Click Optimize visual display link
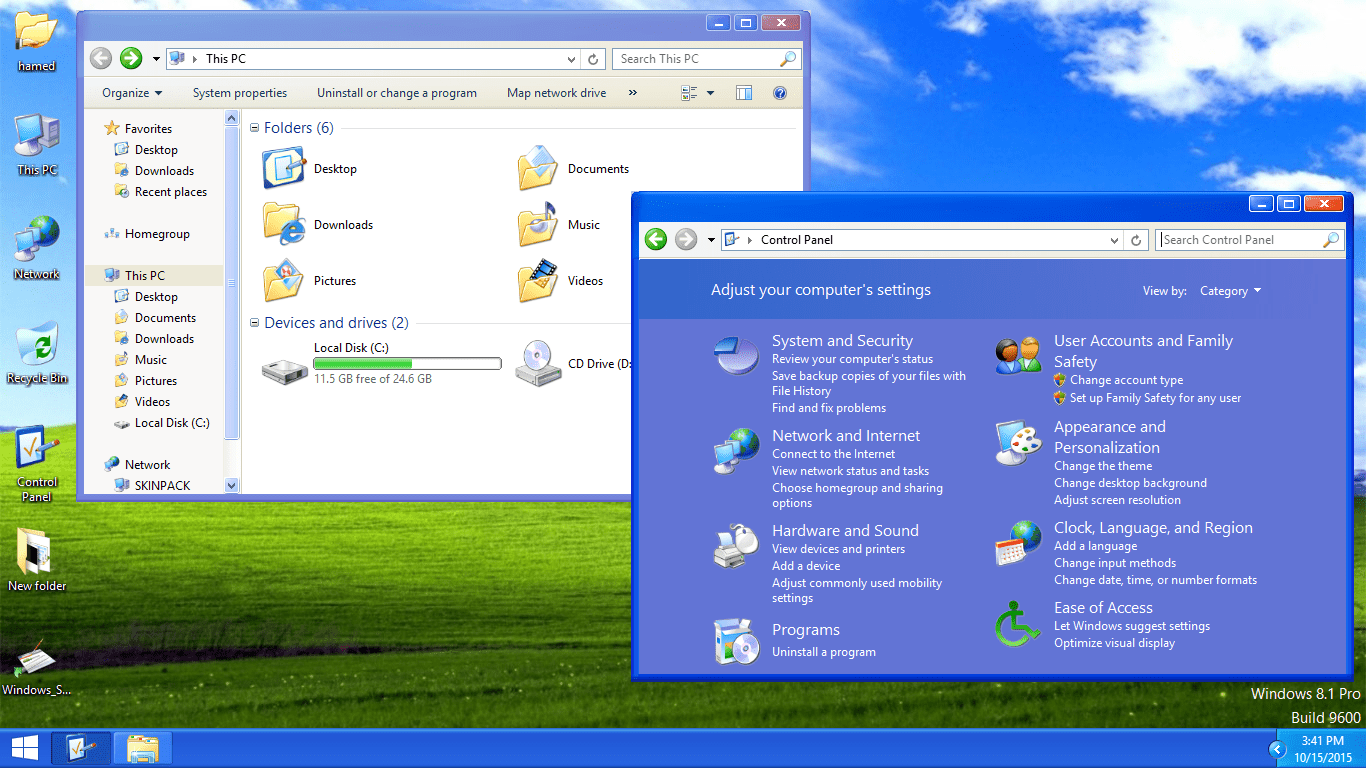1366x768 pixels. 1114,643
